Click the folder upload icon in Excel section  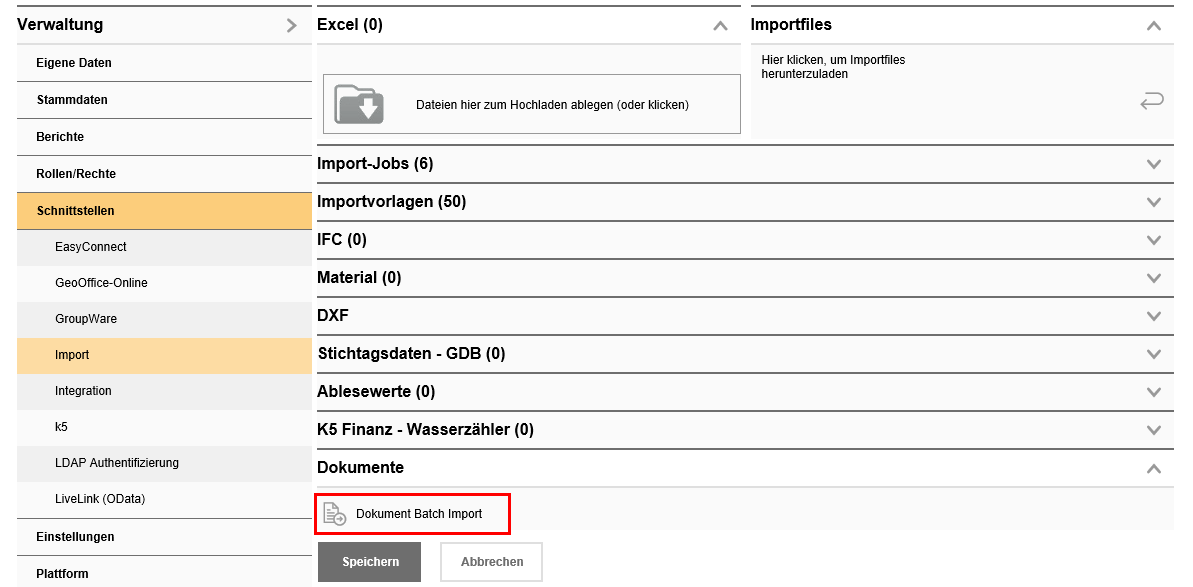click(359, 104)
